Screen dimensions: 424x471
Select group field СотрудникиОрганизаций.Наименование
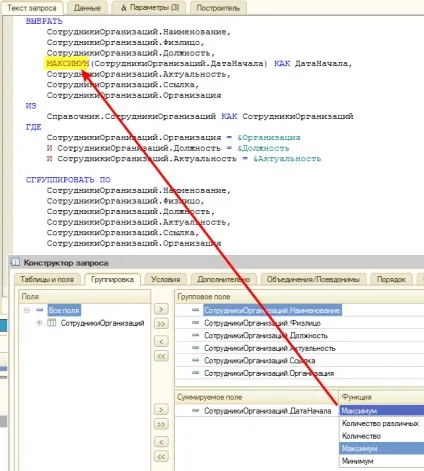click(x=272, y=310)
